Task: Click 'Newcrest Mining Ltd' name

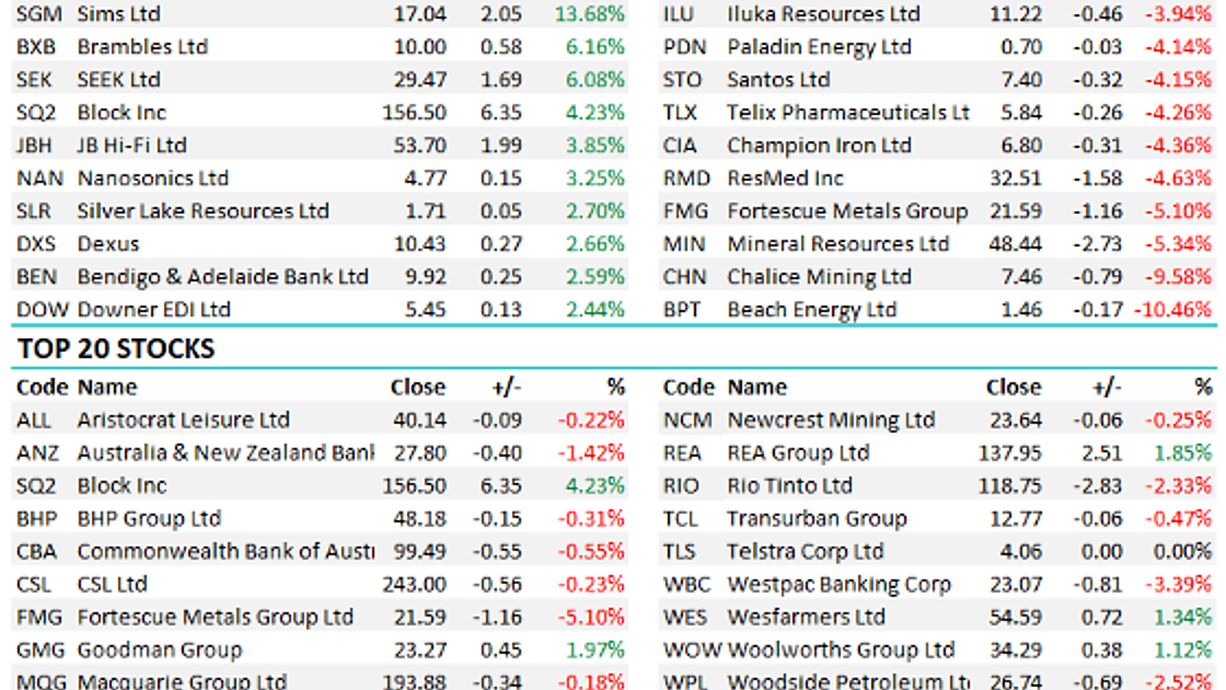Action: [x=831, y=420]
